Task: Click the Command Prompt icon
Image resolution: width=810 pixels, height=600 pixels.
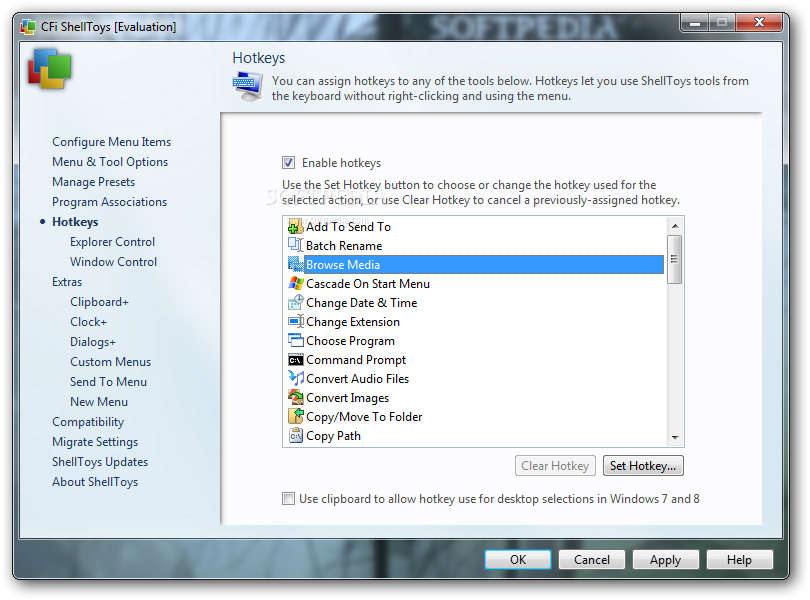Action: (295, 360)
